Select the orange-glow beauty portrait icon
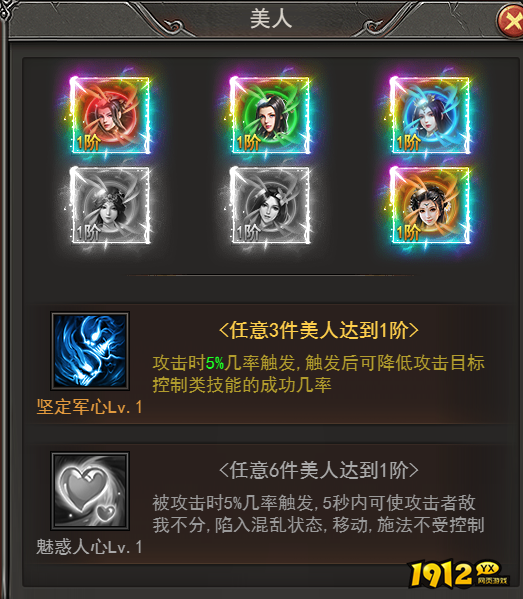 tap(430, 206)
